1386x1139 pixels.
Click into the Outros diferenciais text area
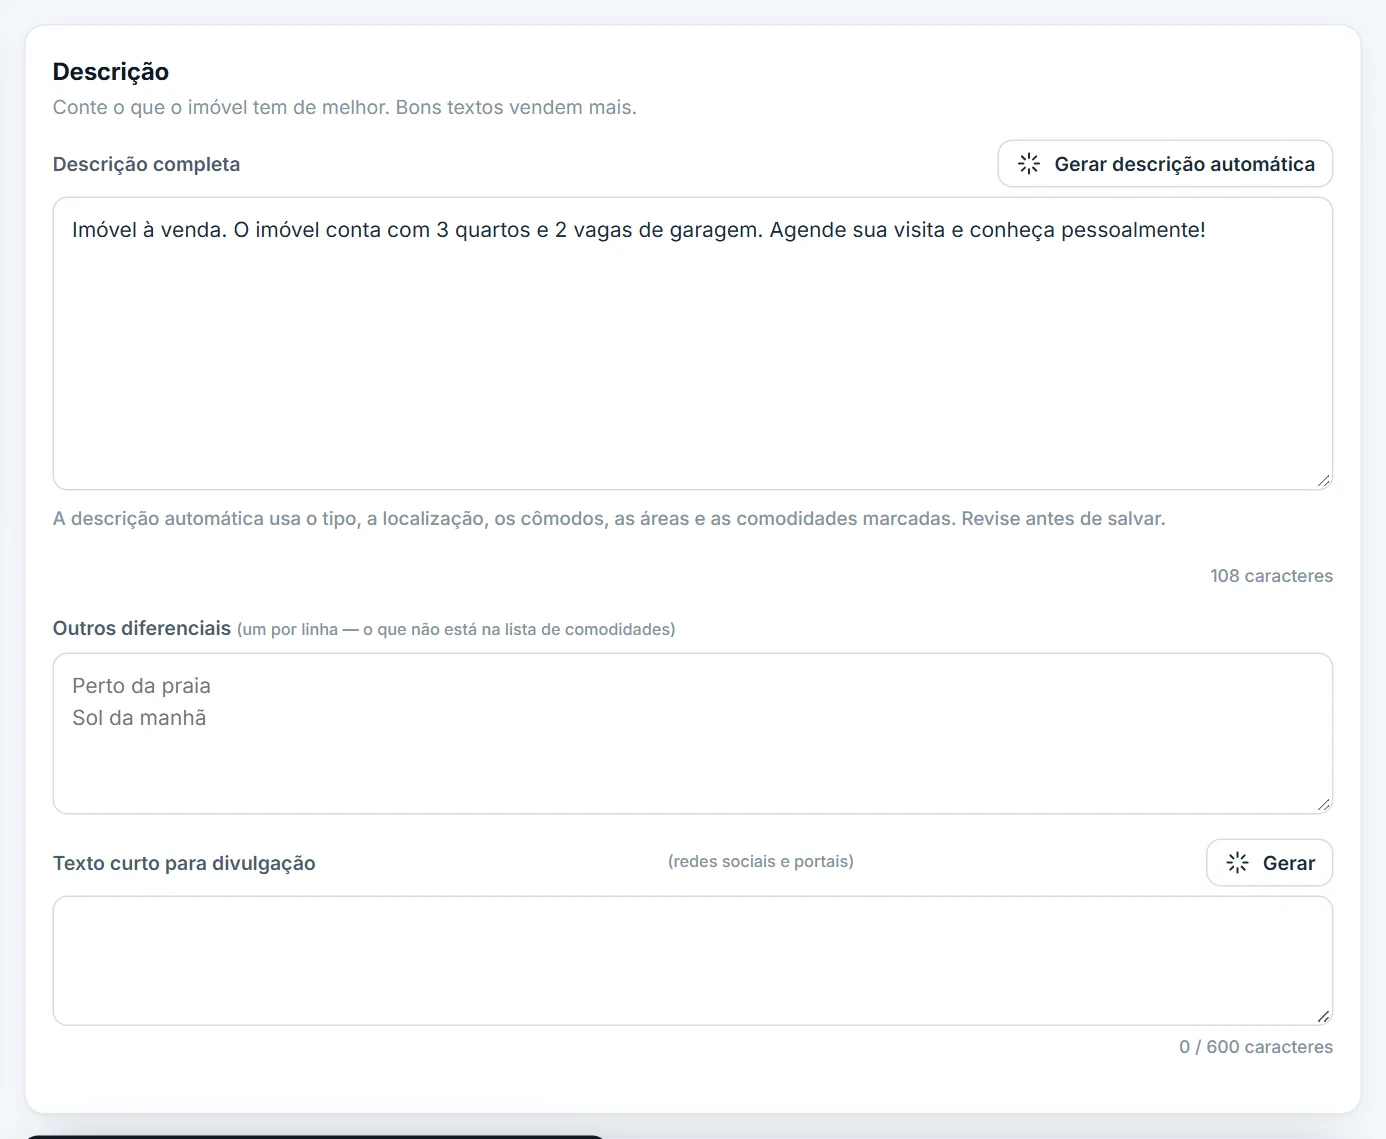coord(692,733)
